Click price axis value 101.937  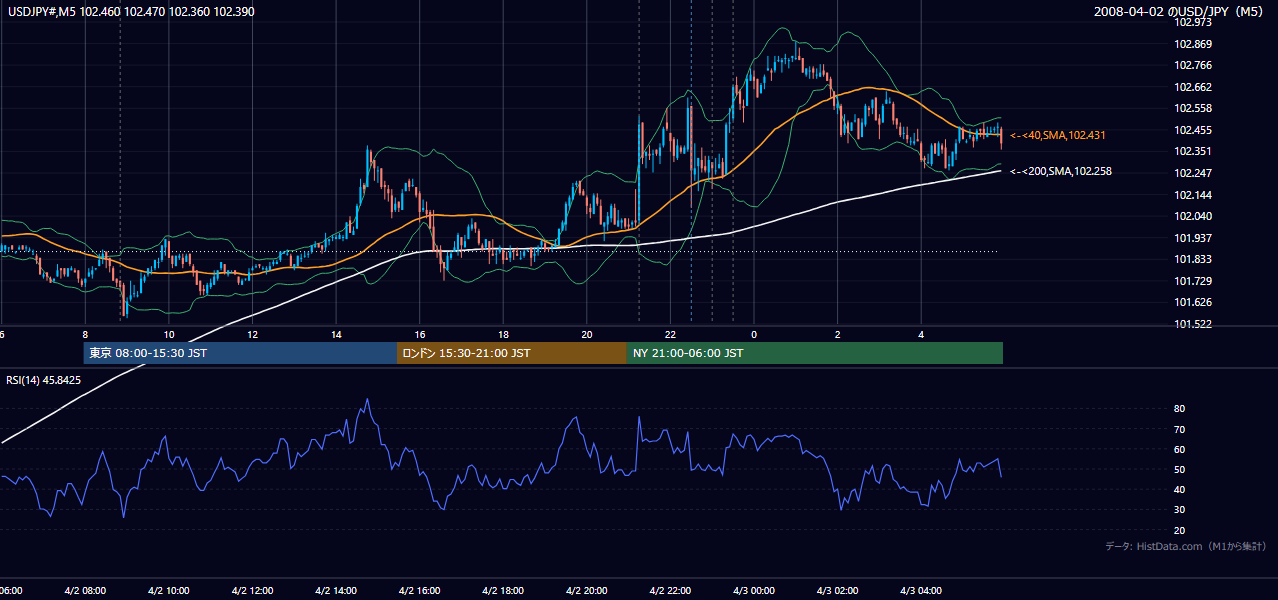(1195, 238)
